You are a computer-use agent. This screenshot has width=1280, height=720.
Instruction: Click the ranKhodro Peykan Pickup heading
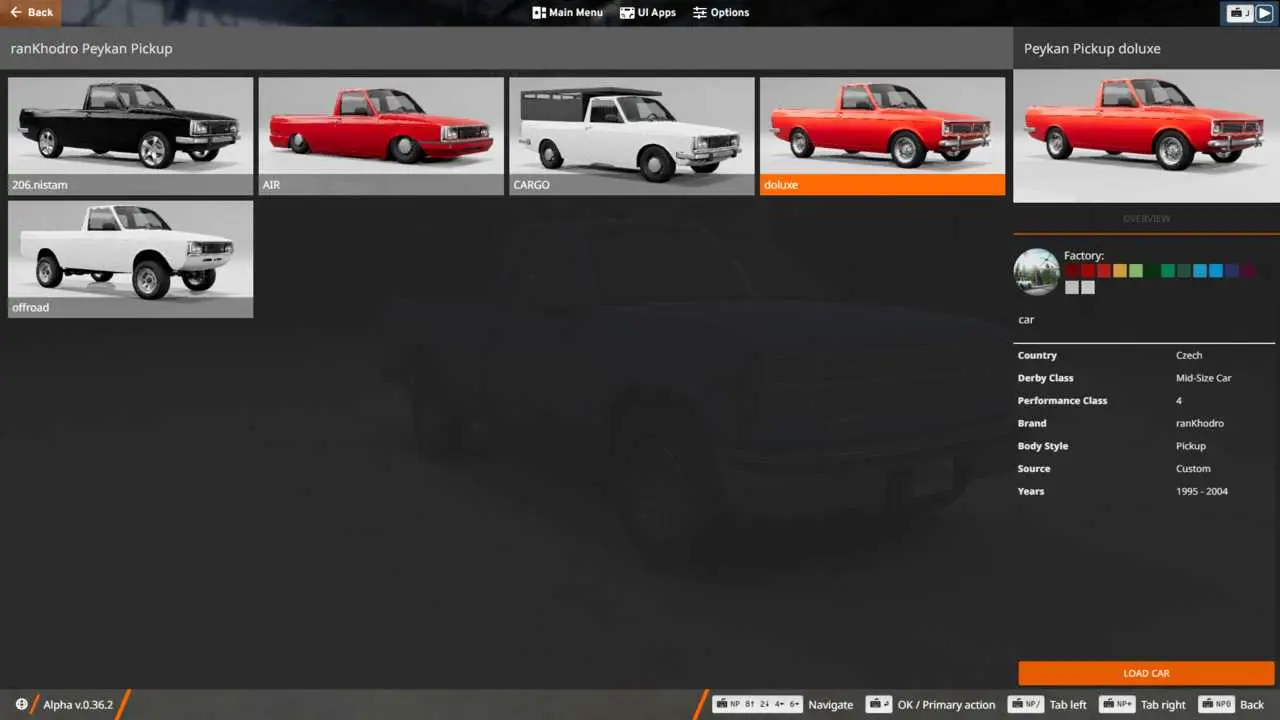91,48
